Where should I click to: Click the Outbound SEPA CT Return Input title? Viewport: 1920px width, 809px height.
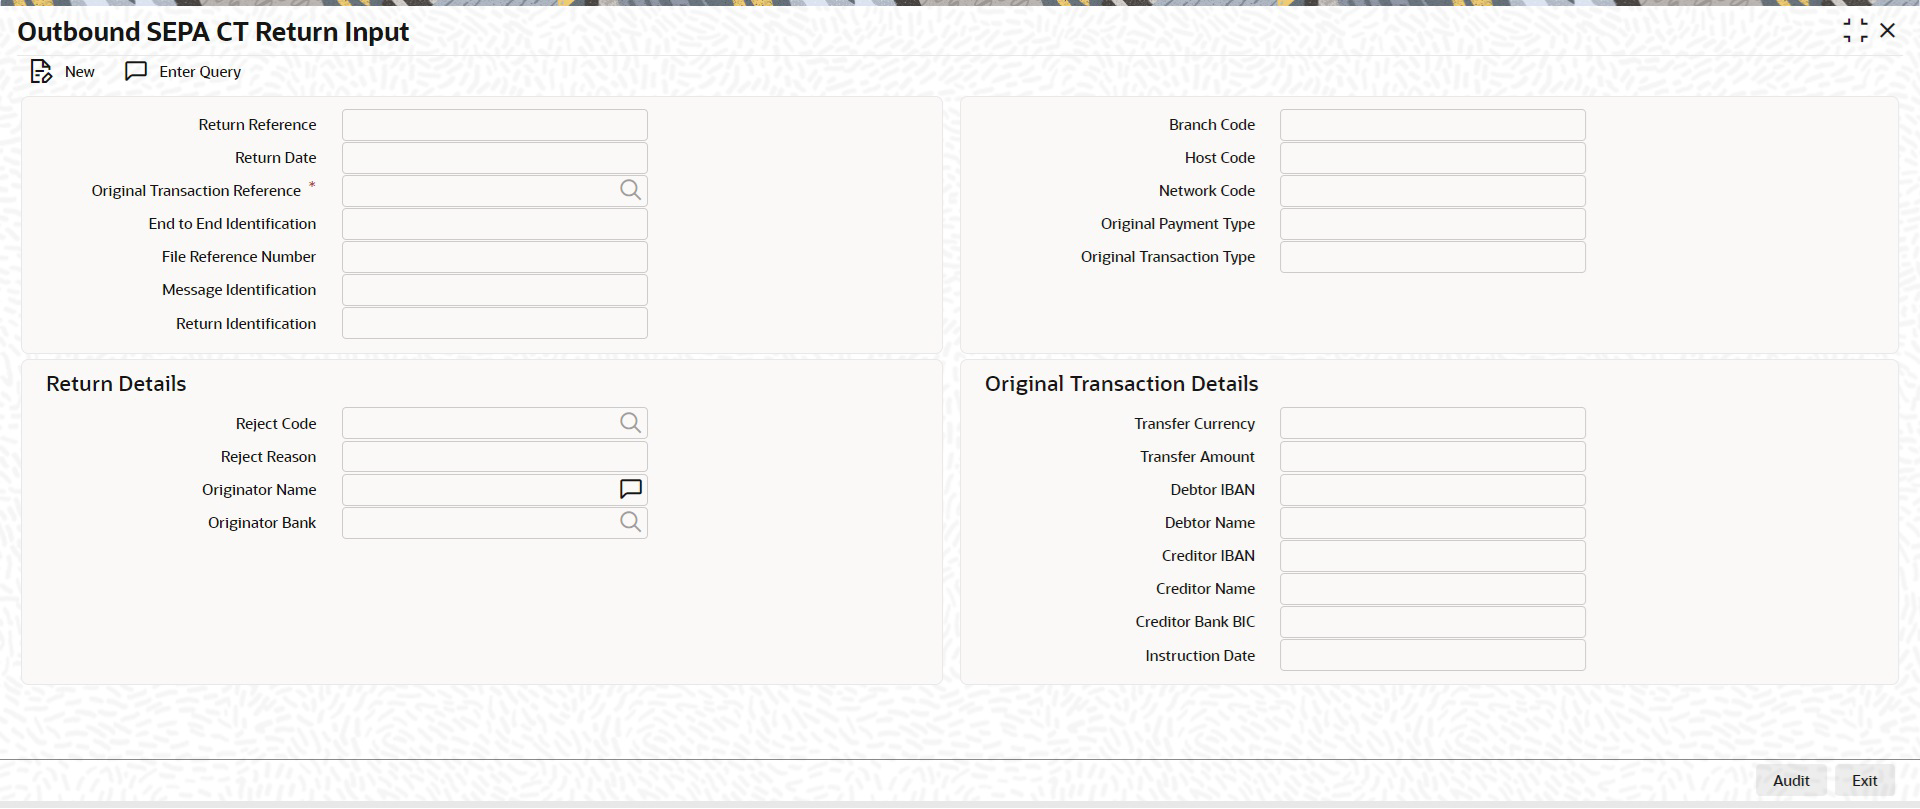213,32
